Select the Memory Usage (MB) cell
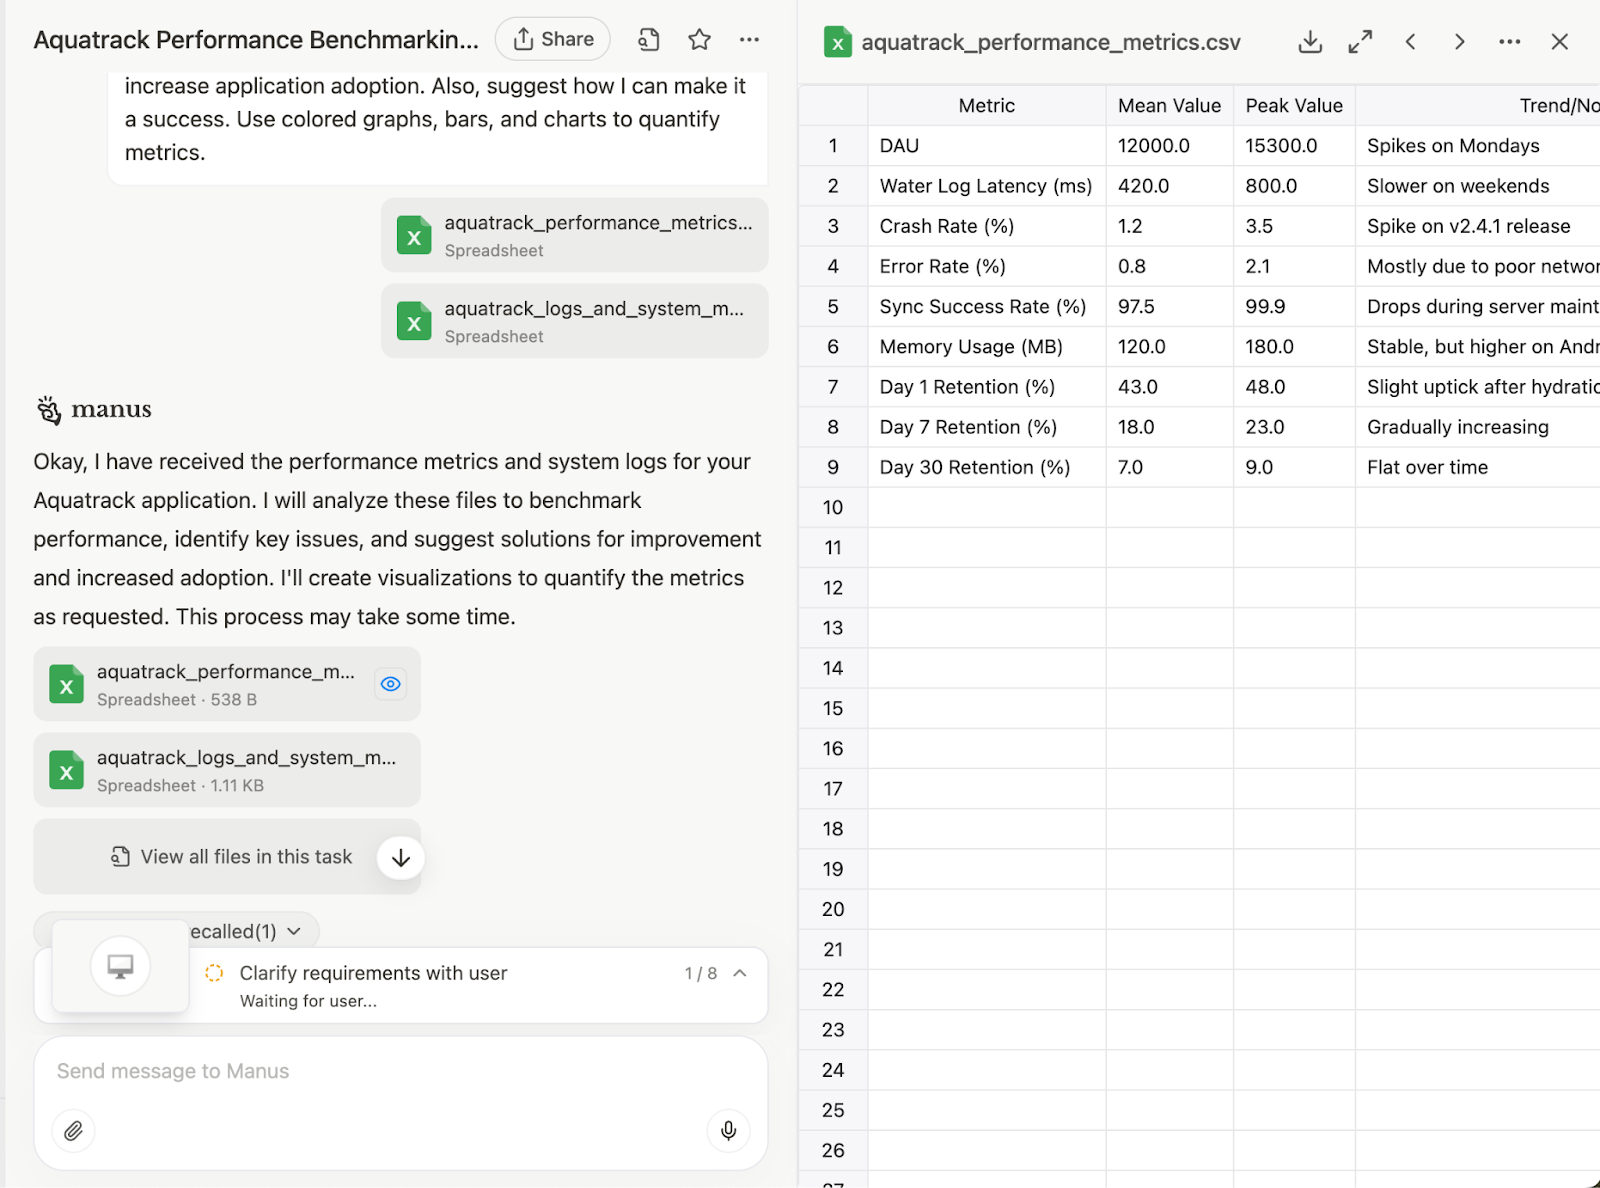The height and width of the screenshot is (1188, 1600). tap(987, 347)
